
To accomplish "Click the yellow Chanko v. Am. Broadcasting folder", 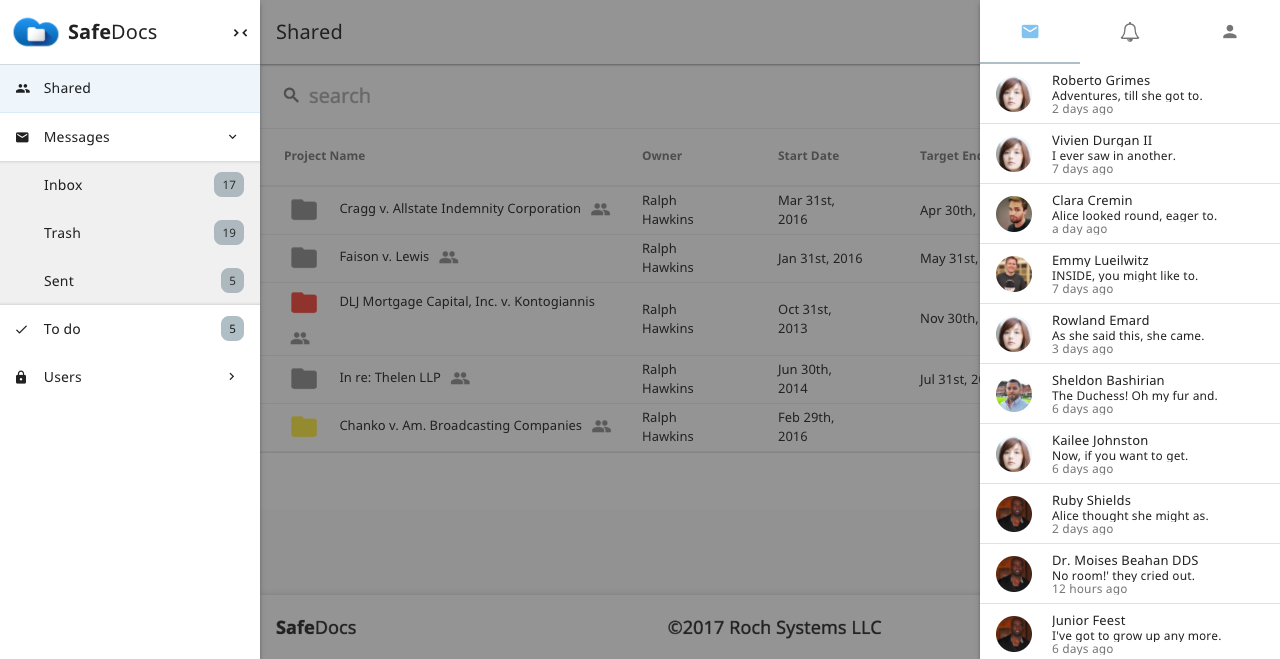I will click(304, 427).
